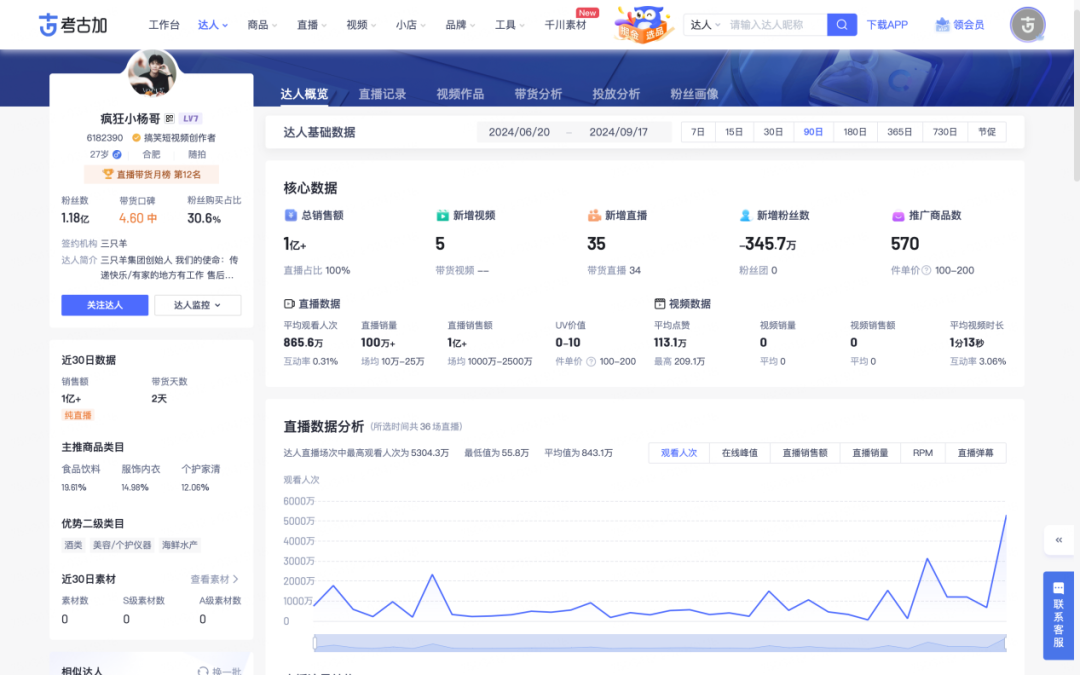Screen dimensions: 1080x675
Task: Click the 领会员 membership icon
Action: pyautogui.click(x=943, y=24)
